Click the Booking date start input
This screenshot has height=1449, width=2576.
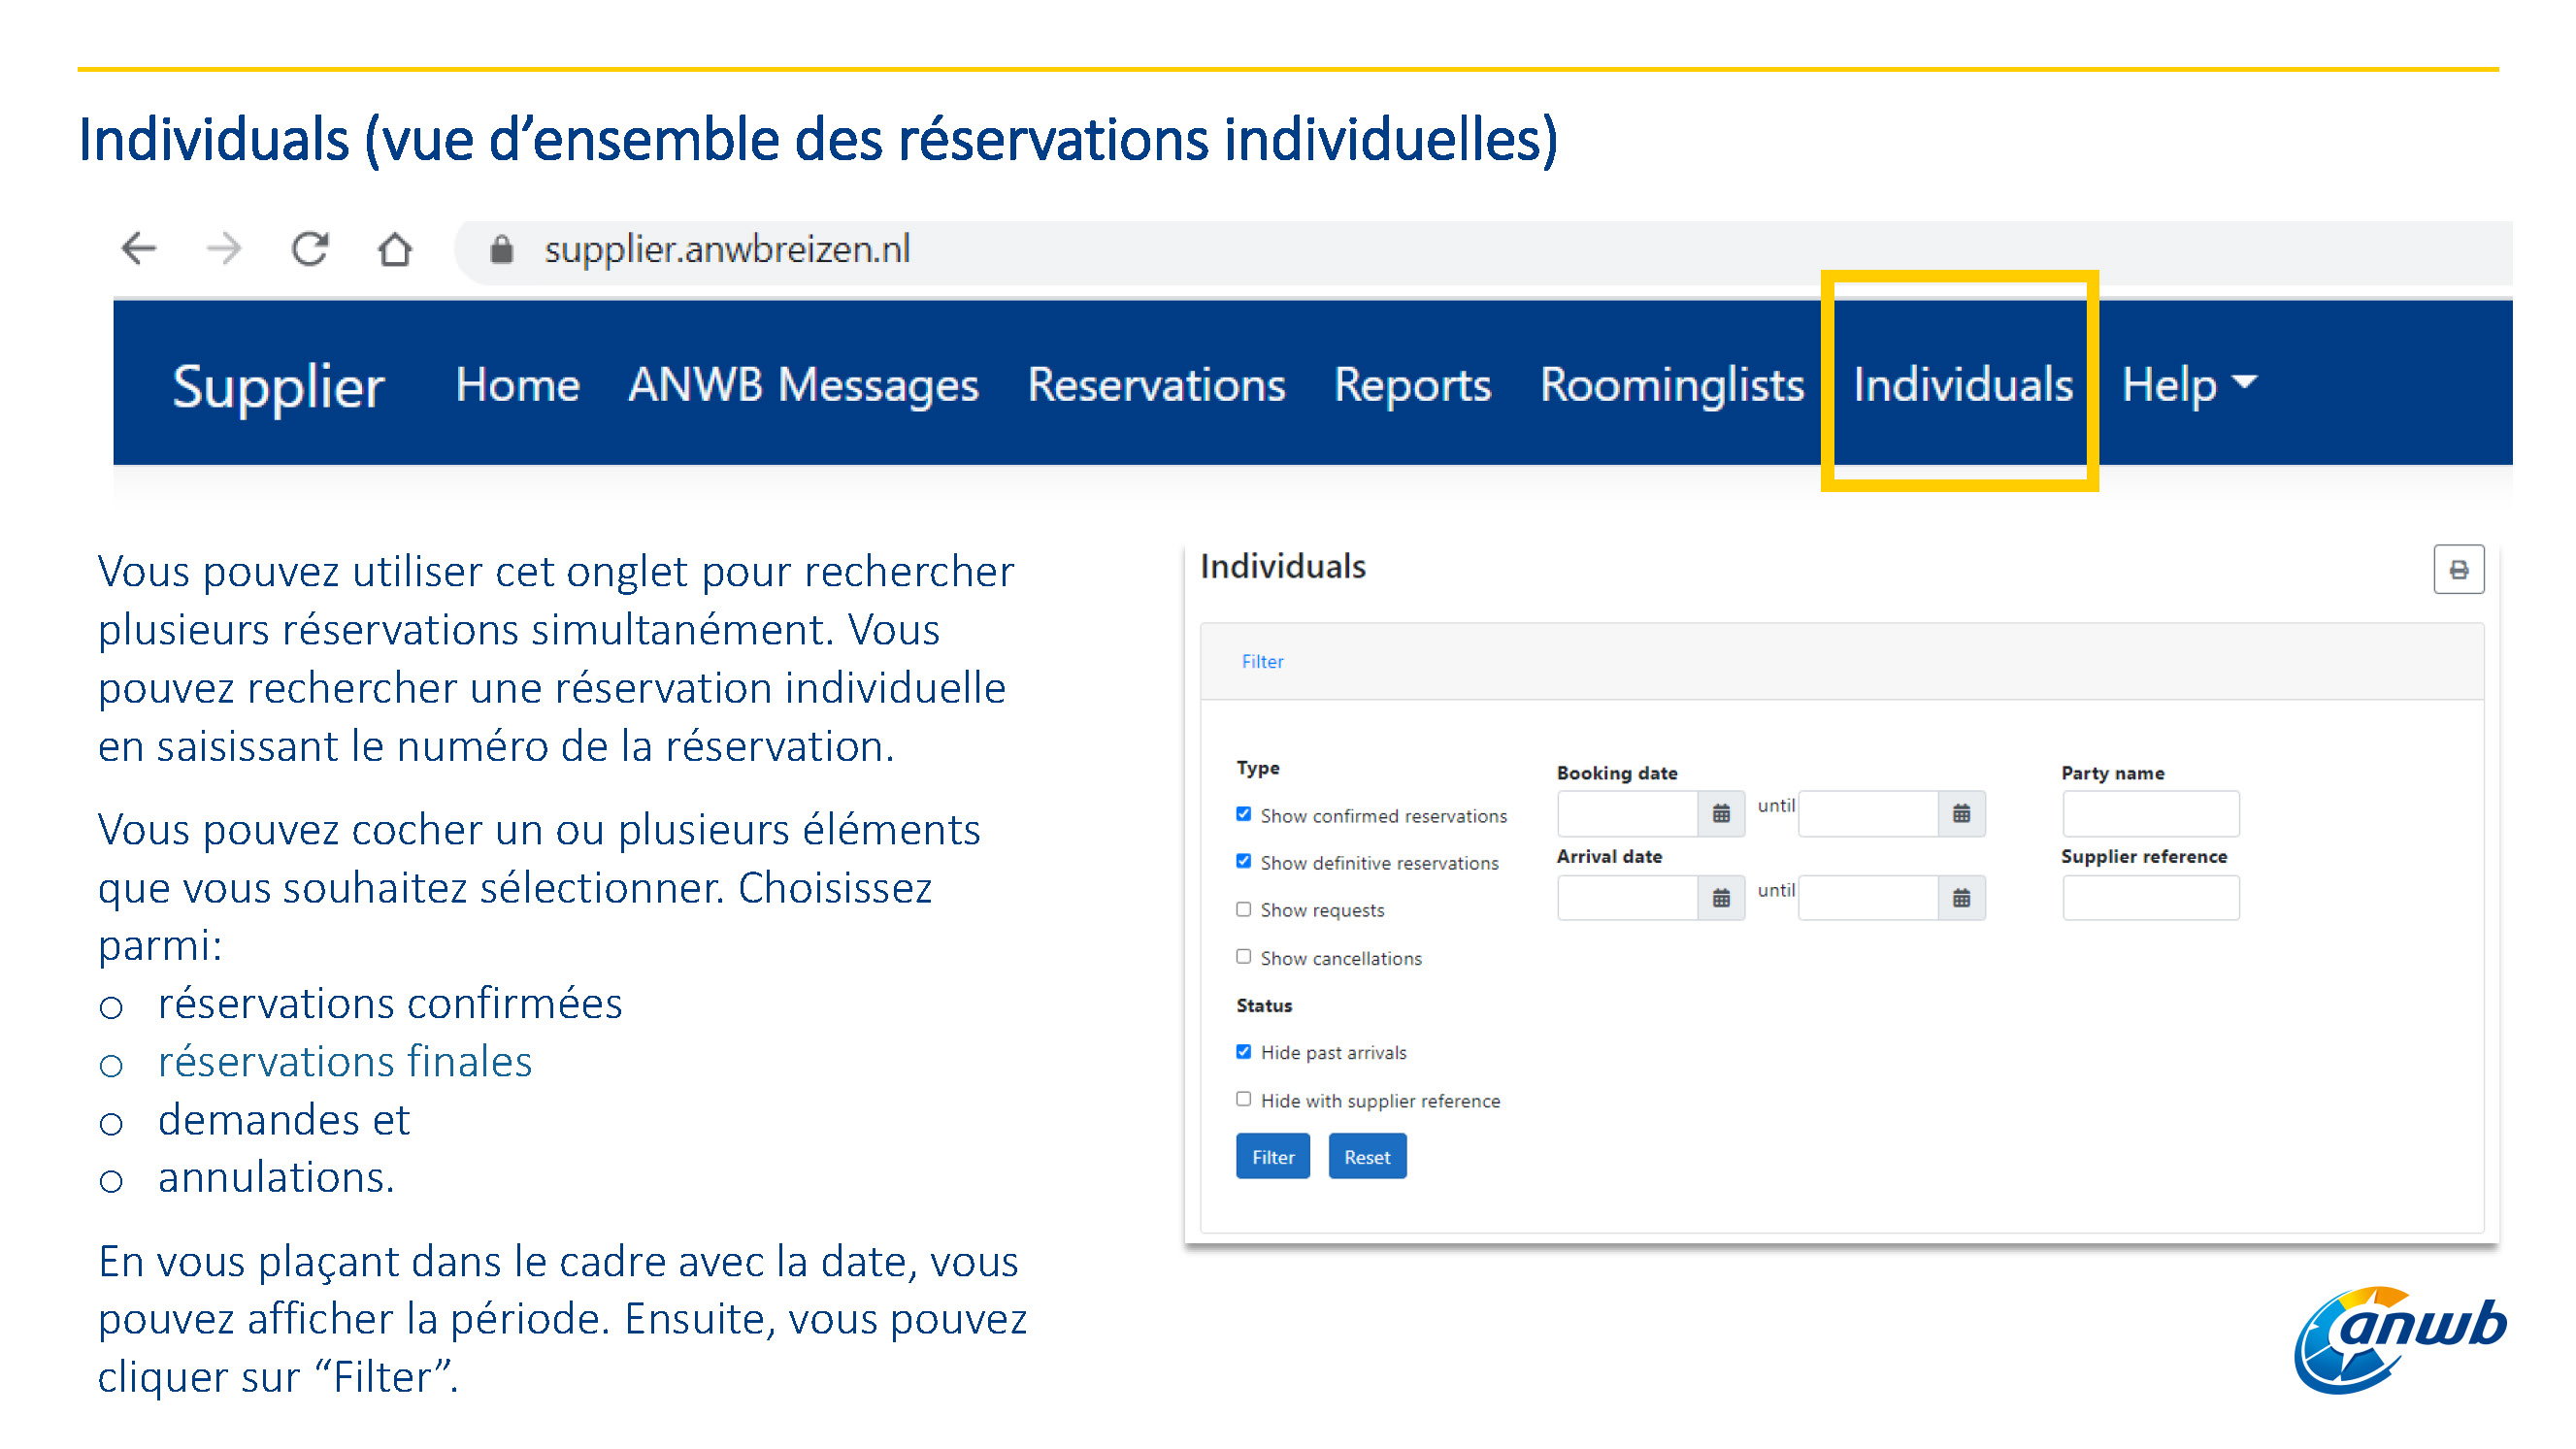pos(1628,814)
